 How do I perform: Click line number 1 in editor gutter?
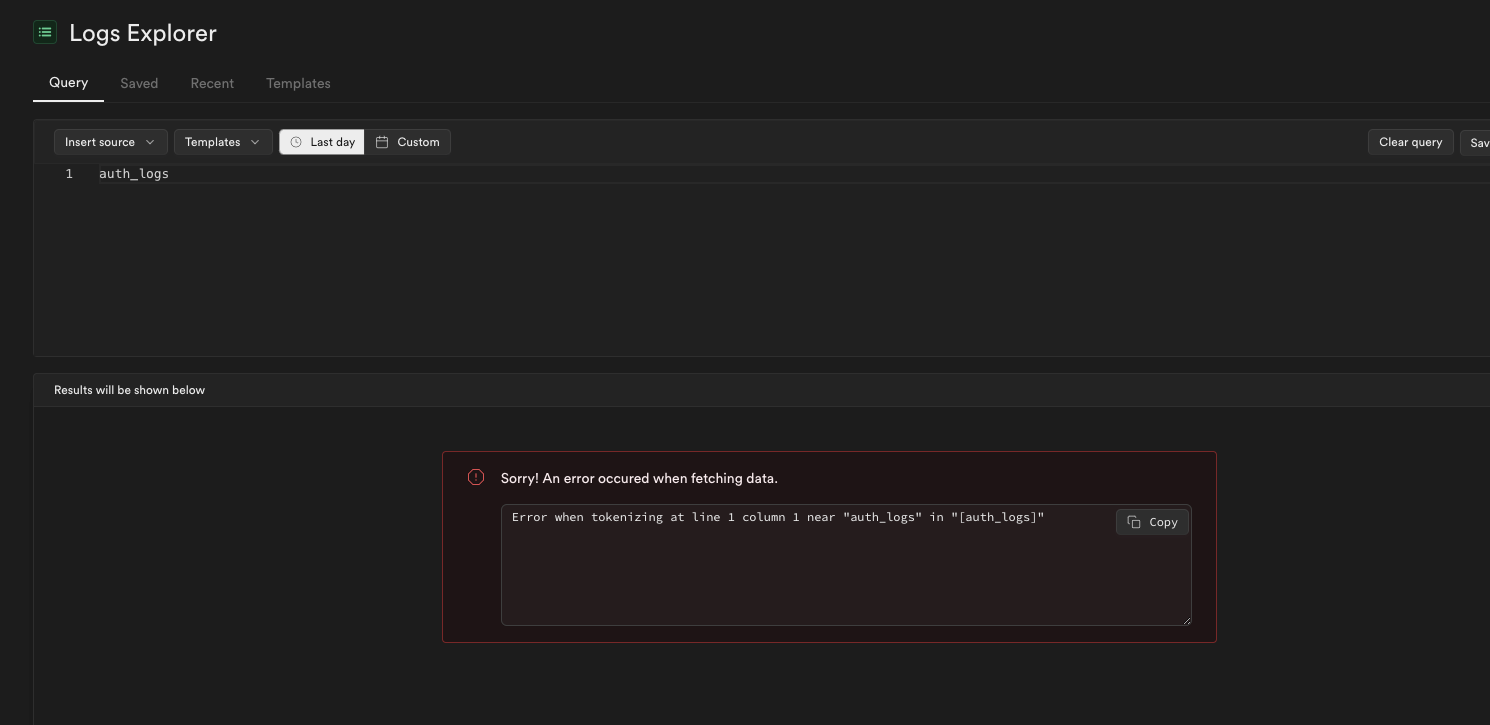click(69, 174)
